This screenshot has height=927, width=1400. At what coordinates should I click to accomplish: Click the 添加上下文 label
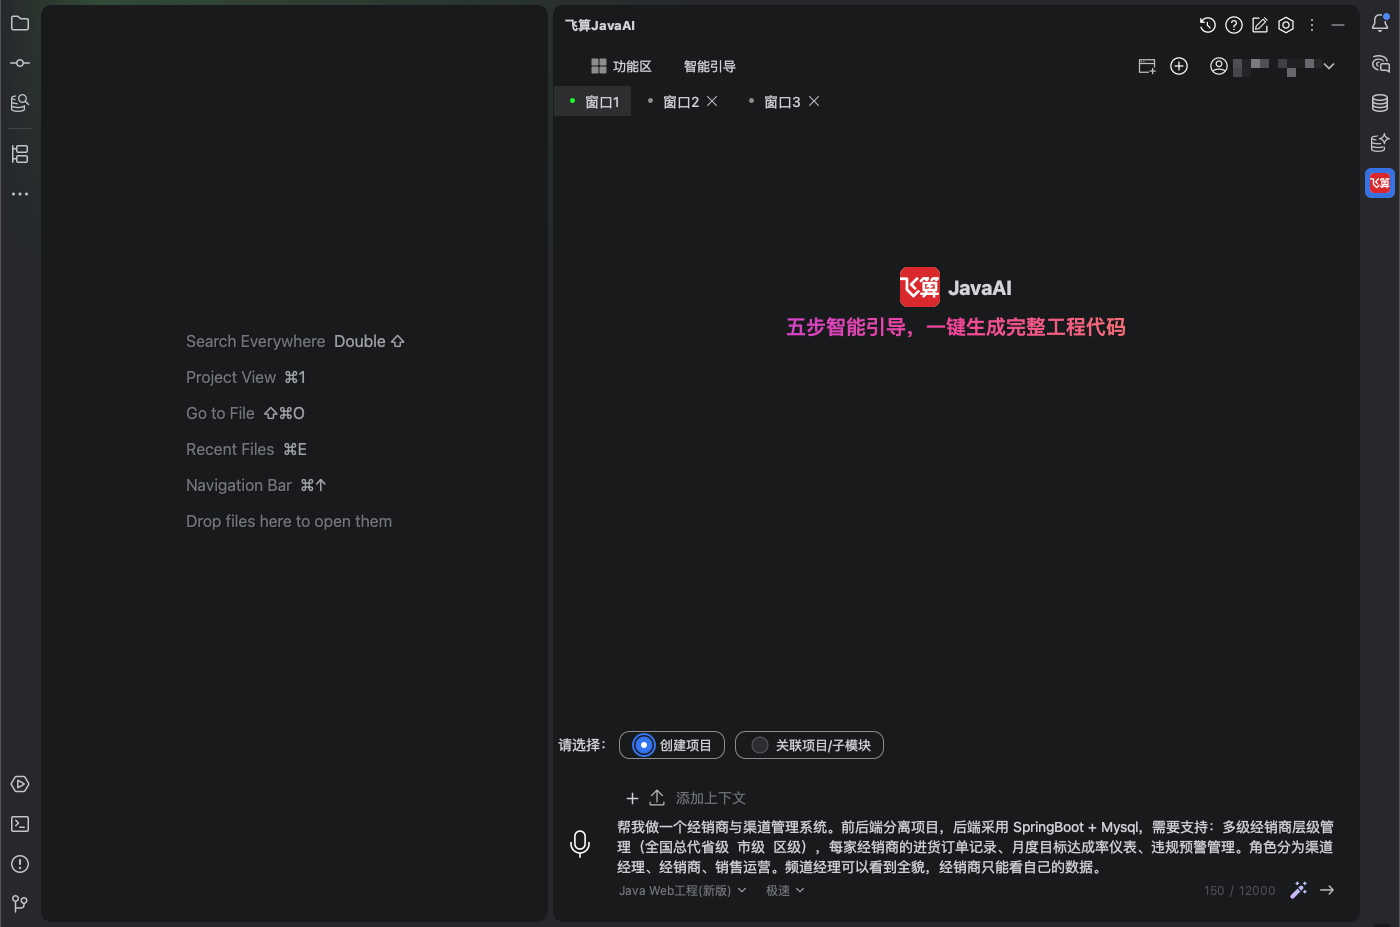711,798
